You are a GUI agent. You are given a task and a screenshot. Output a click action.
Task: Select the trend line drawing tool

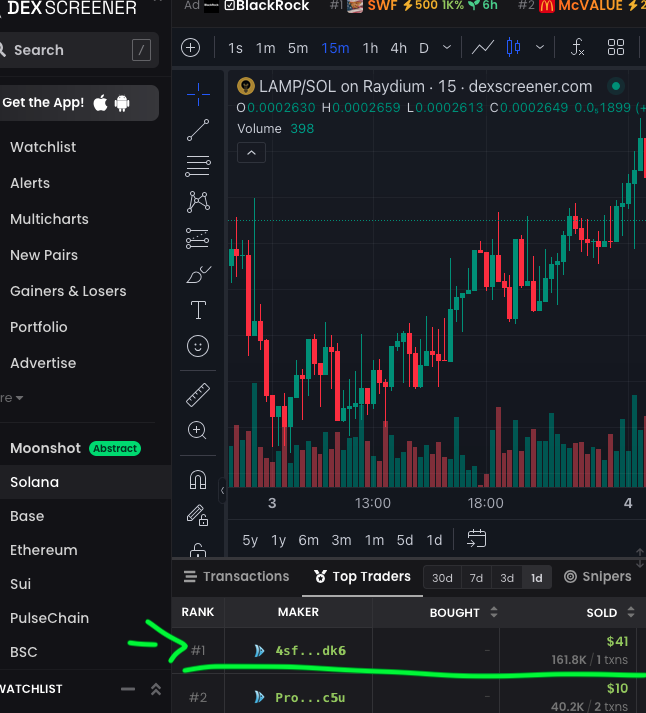pos(198,130)
